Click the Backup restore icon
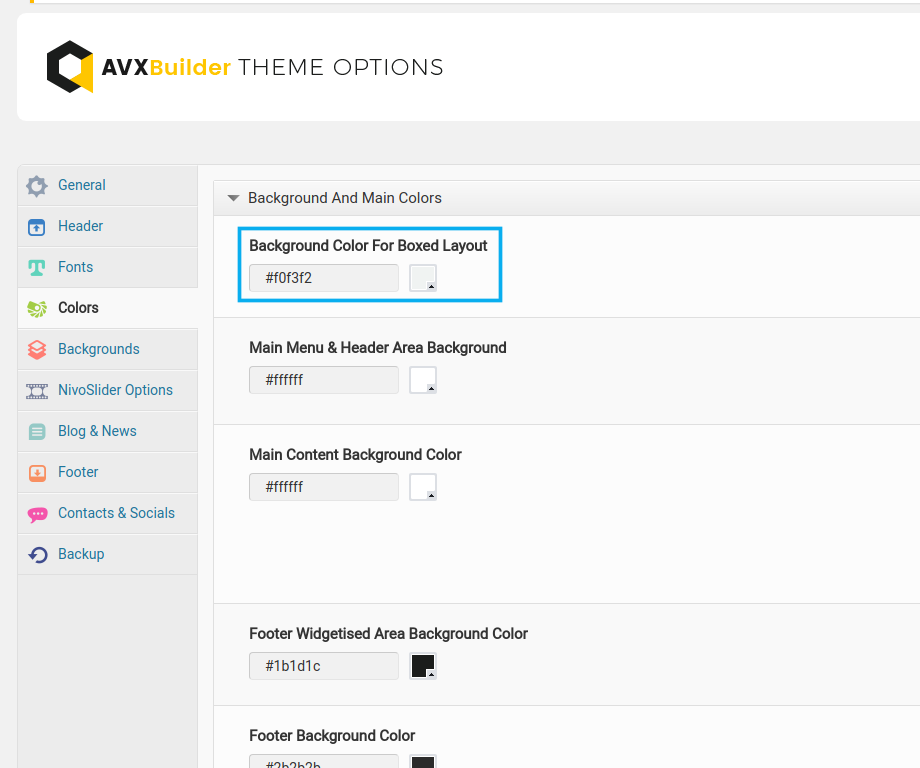 37,555
